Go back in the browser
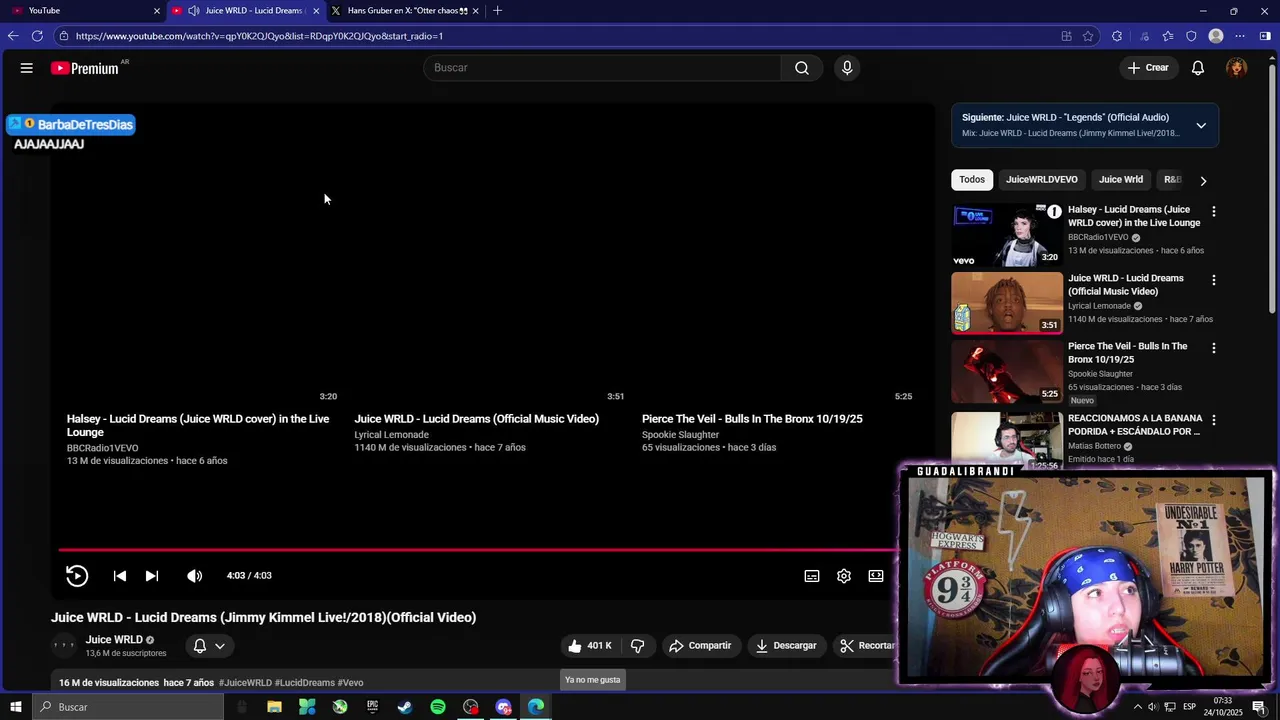This screenshot has height=720, width=1280. 13,36
